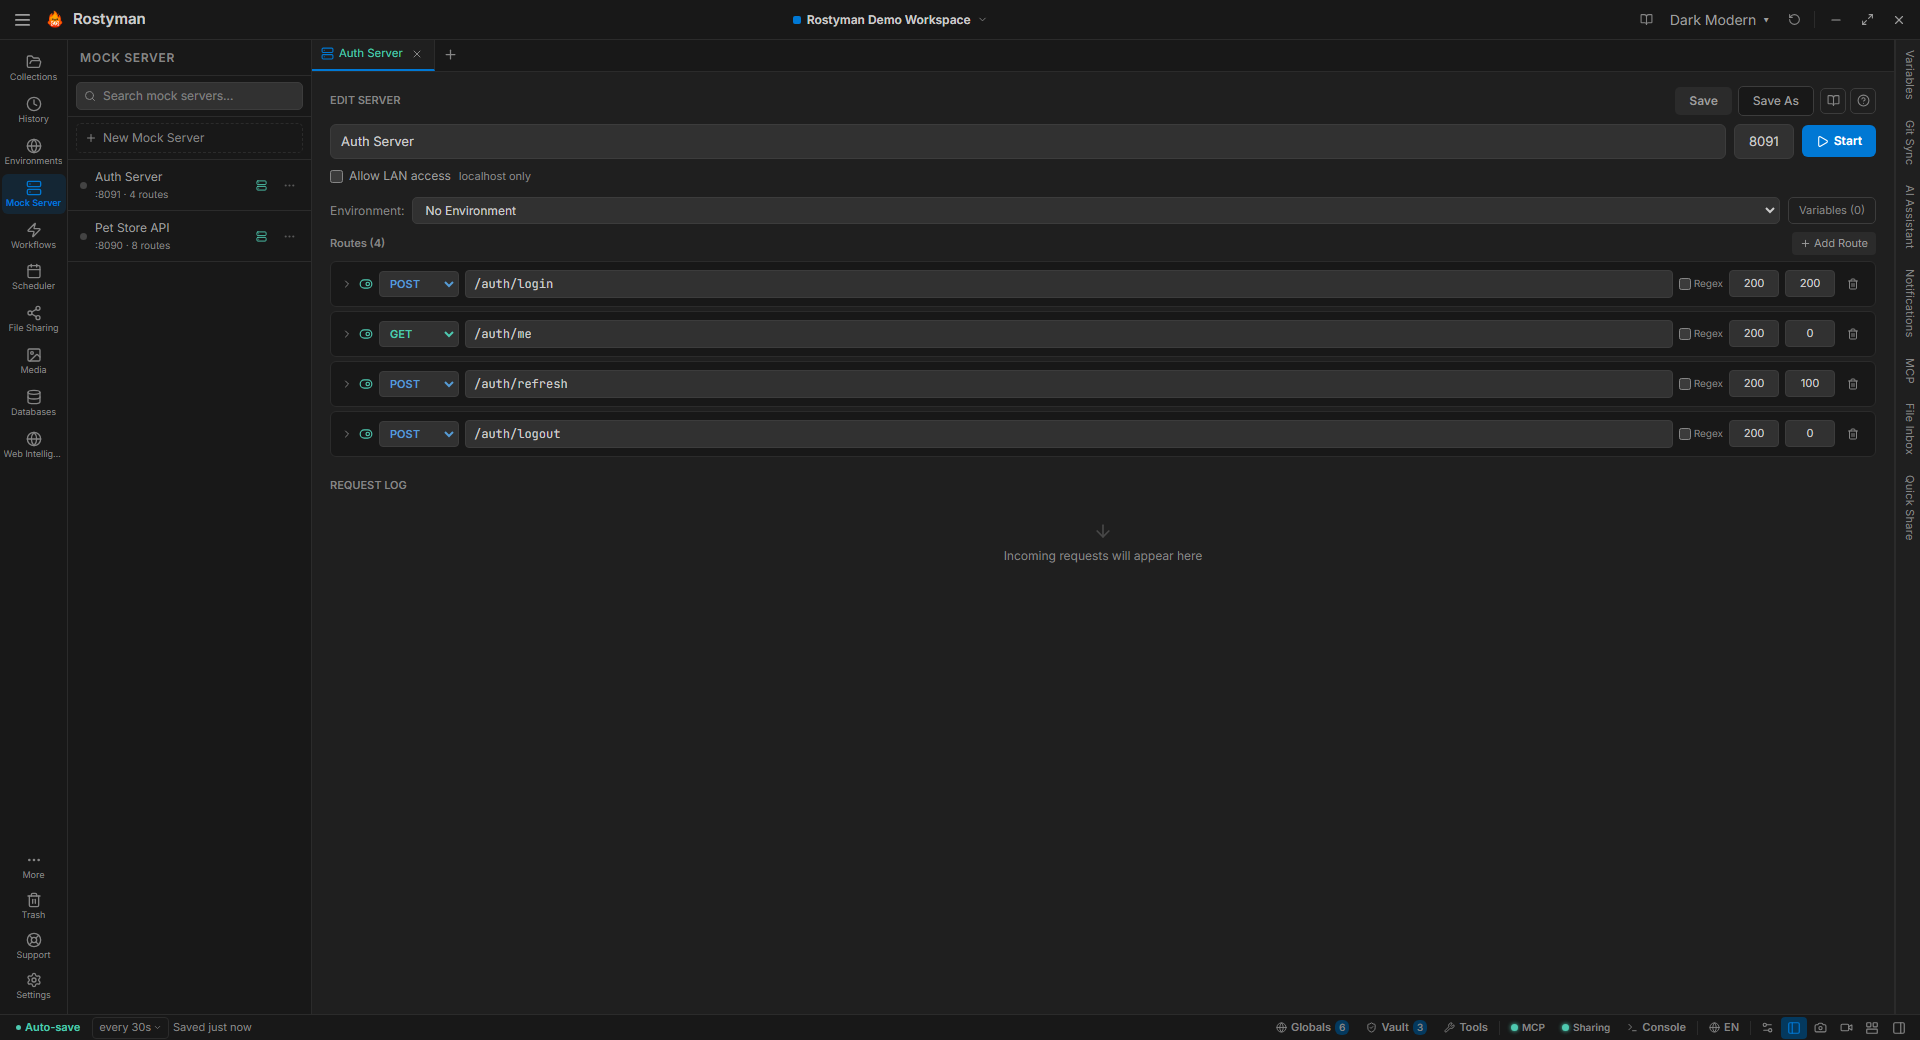Open the Scheduler sidebar panel
The image size is (1920, 1040).
coord(33,277)
